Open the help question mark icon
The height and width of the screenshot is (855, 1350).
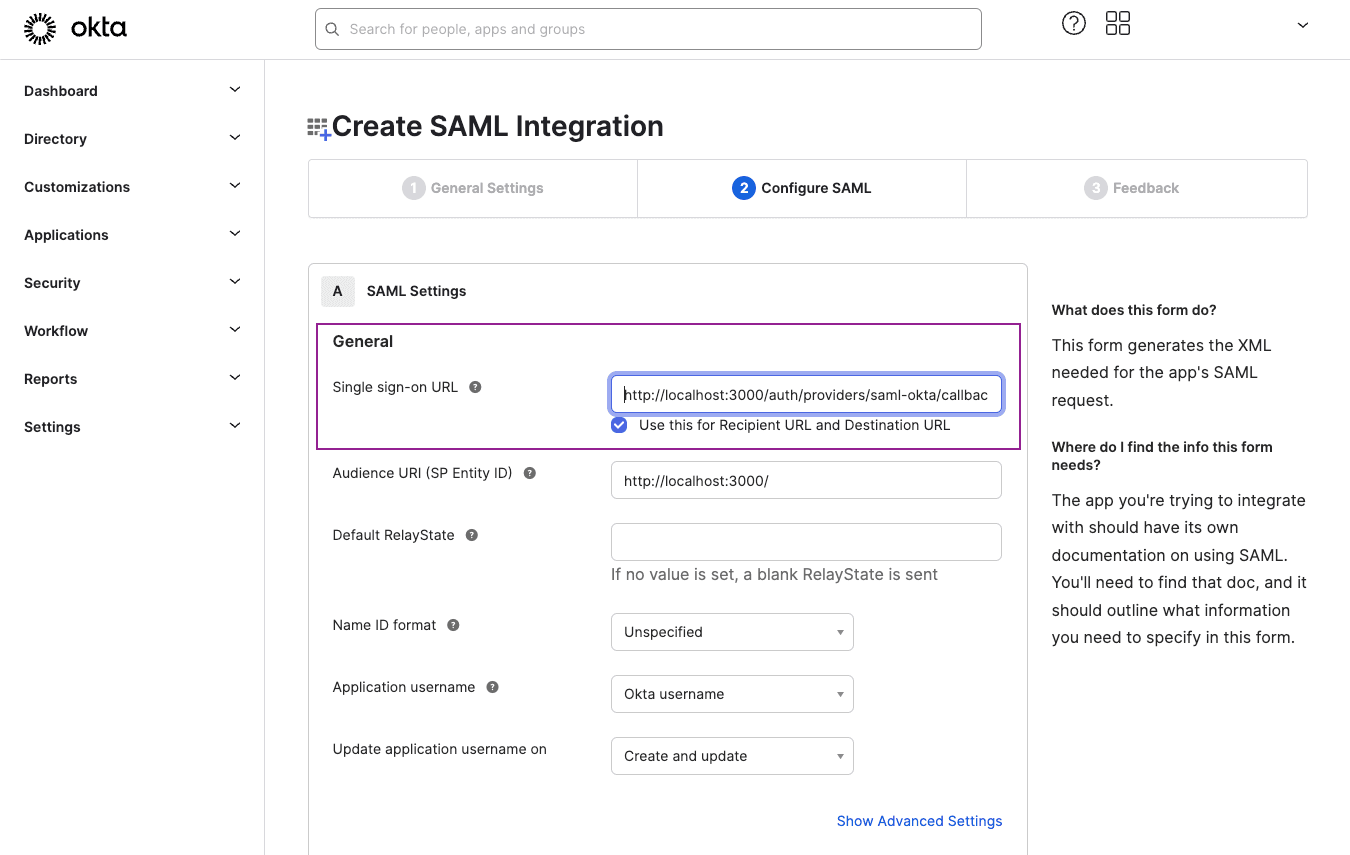[x=1074, y=24]
